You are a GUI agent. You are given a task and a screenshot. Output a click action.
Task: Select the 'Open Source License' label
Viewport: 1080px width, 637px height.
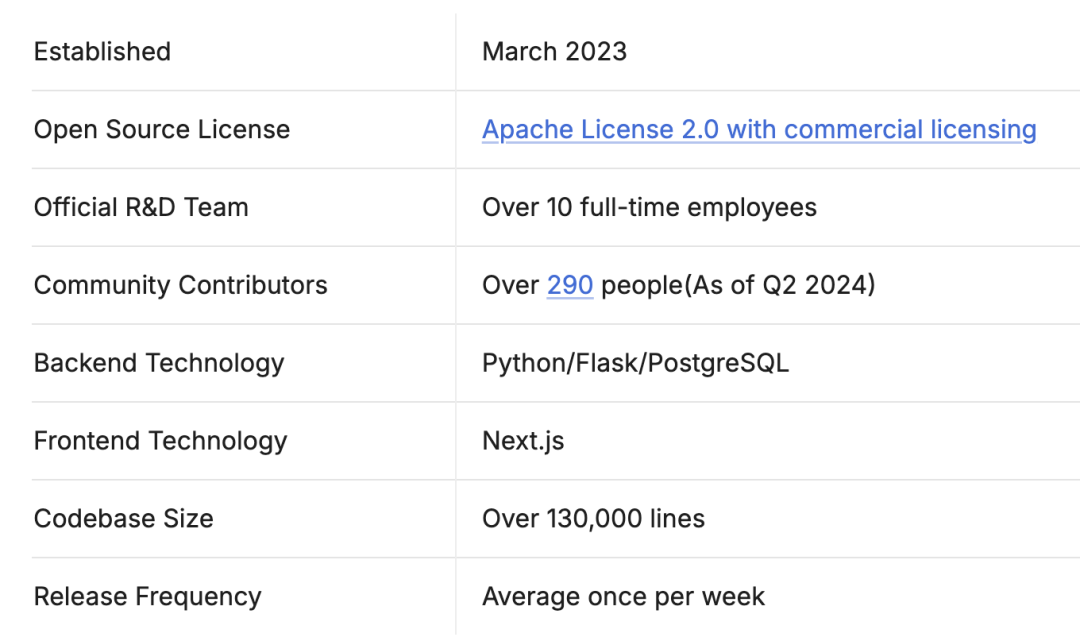pyautogui.click(x=162, y=129)
